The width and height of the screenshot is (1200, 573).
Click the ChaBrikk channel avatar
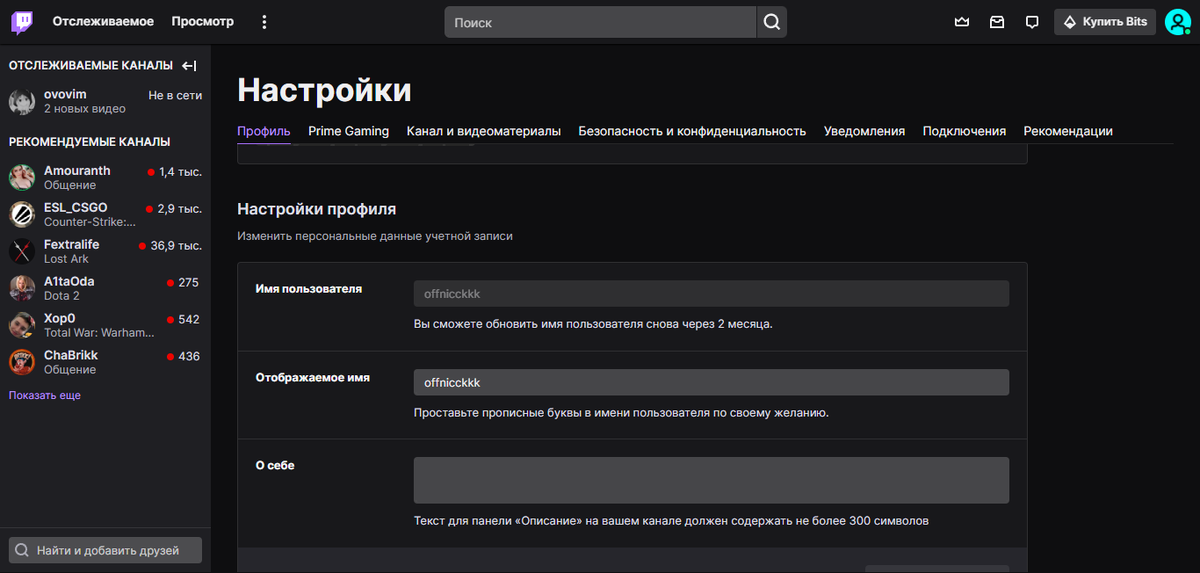click(22, 362)
